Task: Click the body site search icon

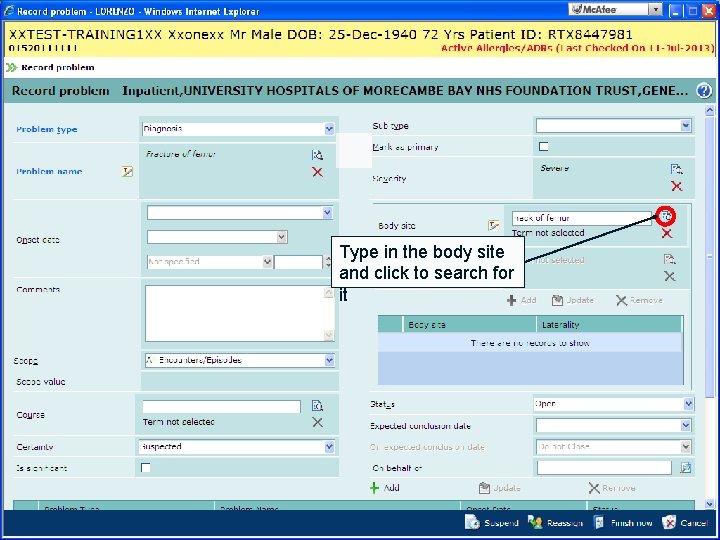Action: pyautogui.click(x=665, y=216)
